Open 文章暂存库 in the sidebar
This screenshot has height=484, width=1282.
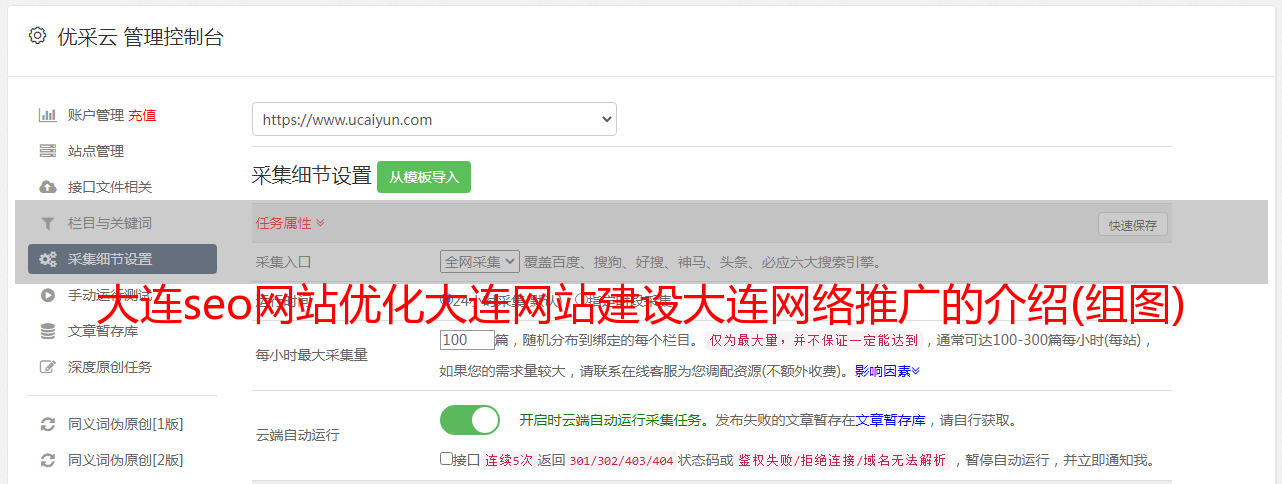(x=103, y=331)
